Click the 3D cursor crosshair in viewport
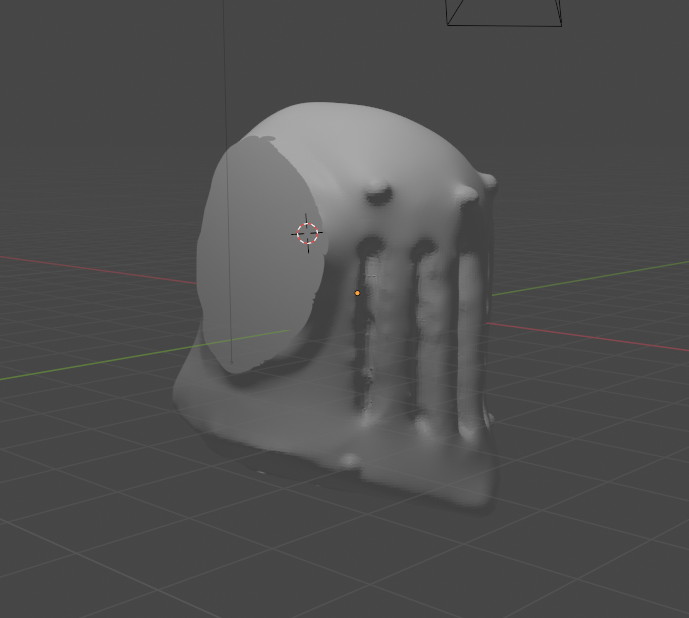The width and height of the screenshot is (689, 618). [x=307, y=233]
